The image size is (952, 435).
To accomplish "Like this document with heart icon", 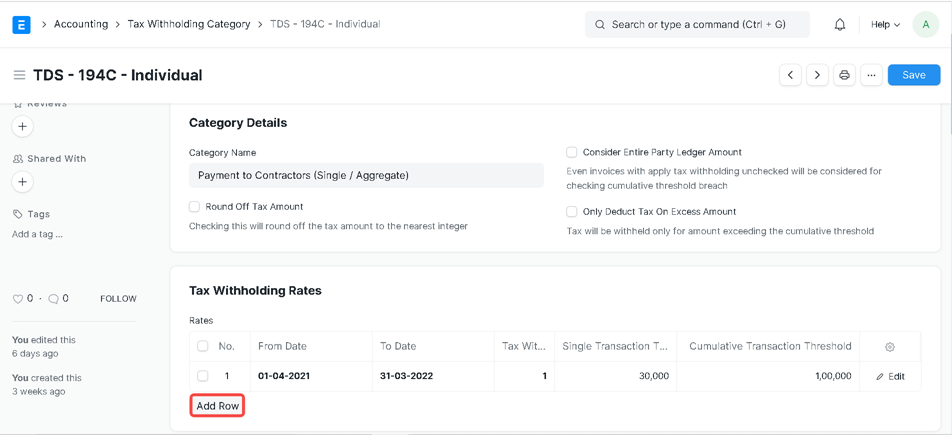I will pos(18,299).
